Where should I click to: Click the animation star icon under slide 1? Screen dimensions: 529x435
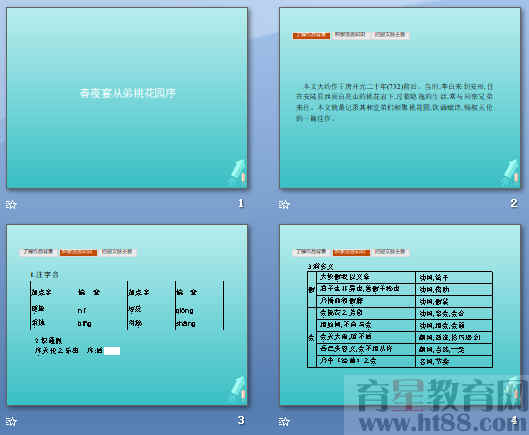pyautogui.click(x=11, y=204)
